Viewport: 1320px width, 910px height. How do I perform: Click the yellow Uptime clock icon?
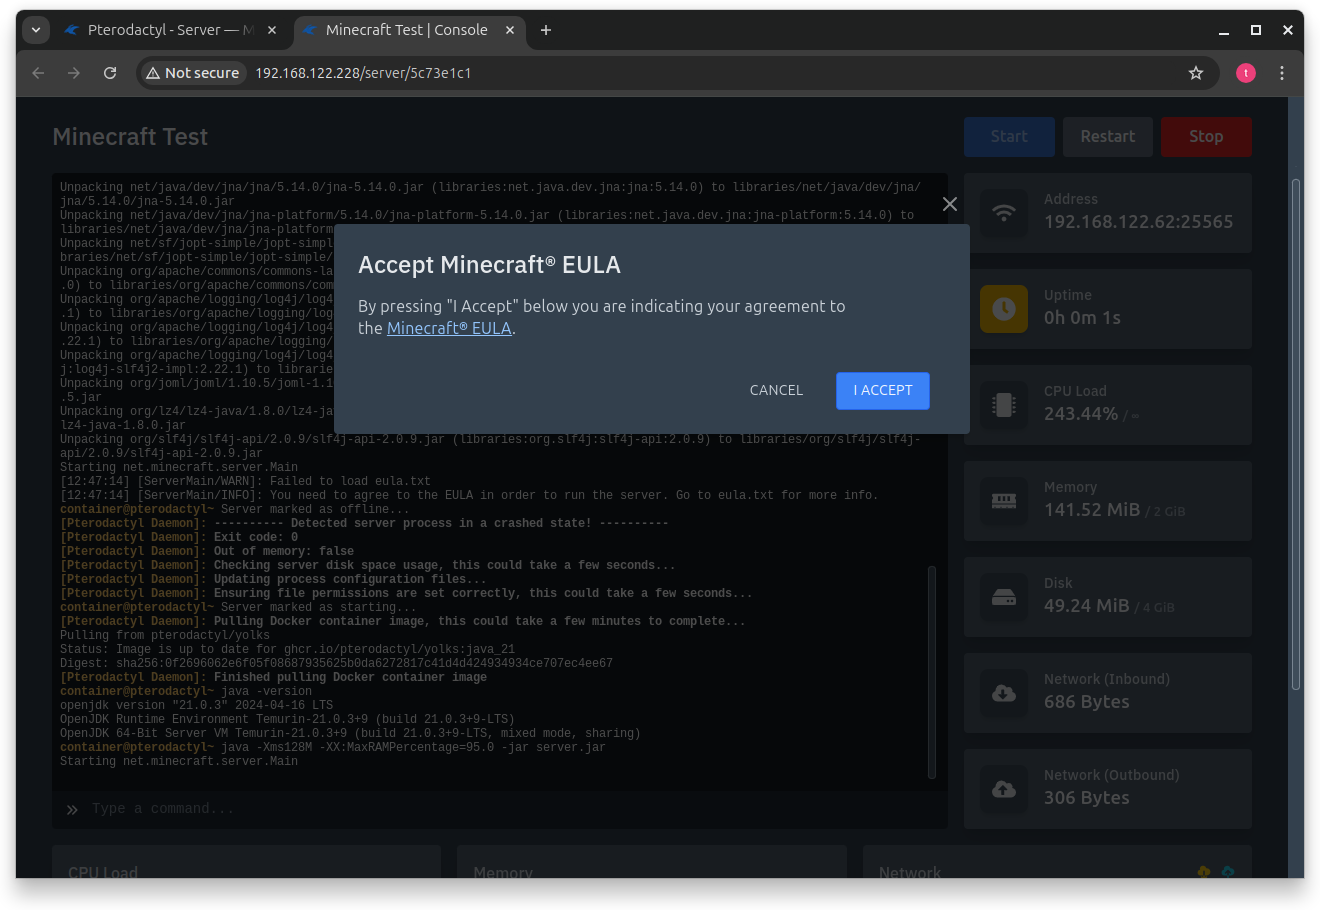(x=1003, y=308)
